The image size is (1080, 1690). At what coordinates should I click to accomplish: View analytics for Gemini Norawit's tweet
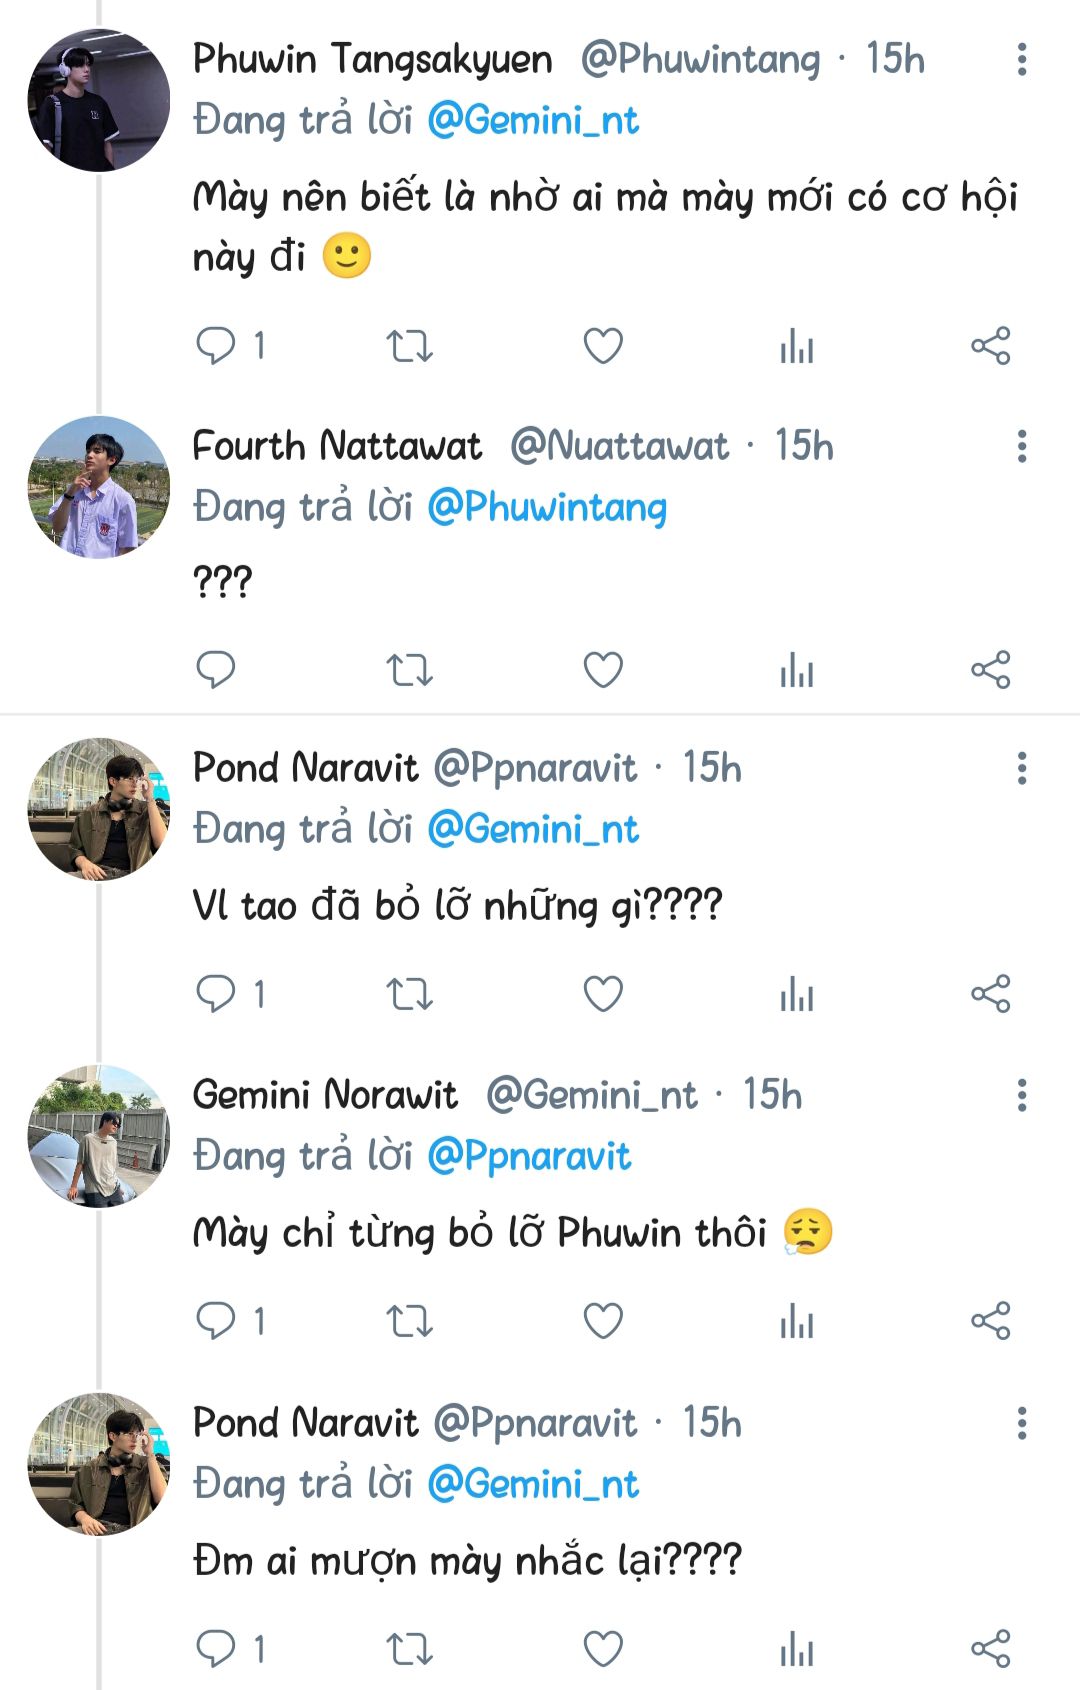point(797,1321)
